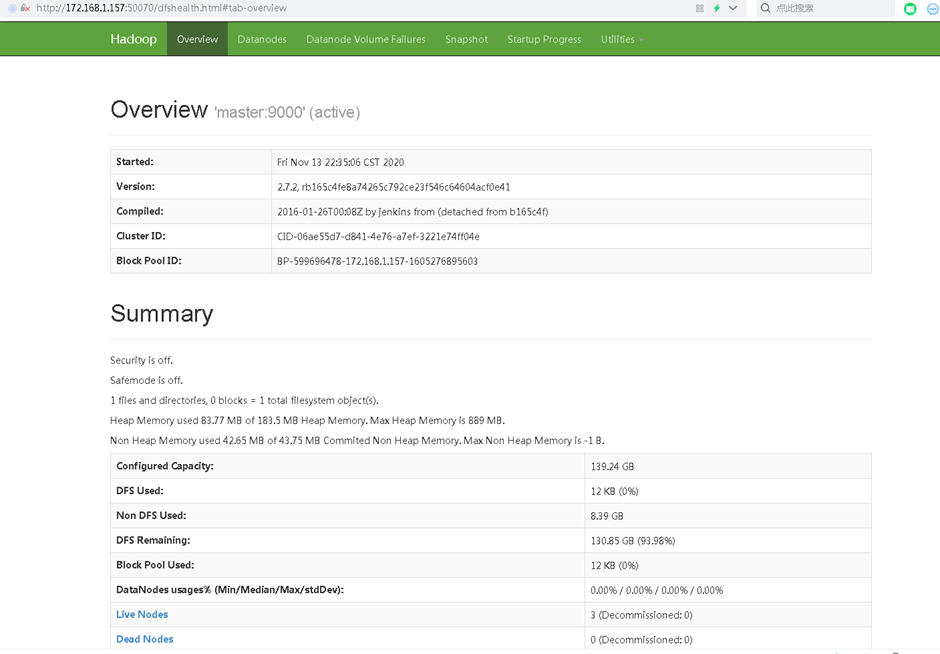
Task: Click the search magnifier icon
Action: (766, 8)
